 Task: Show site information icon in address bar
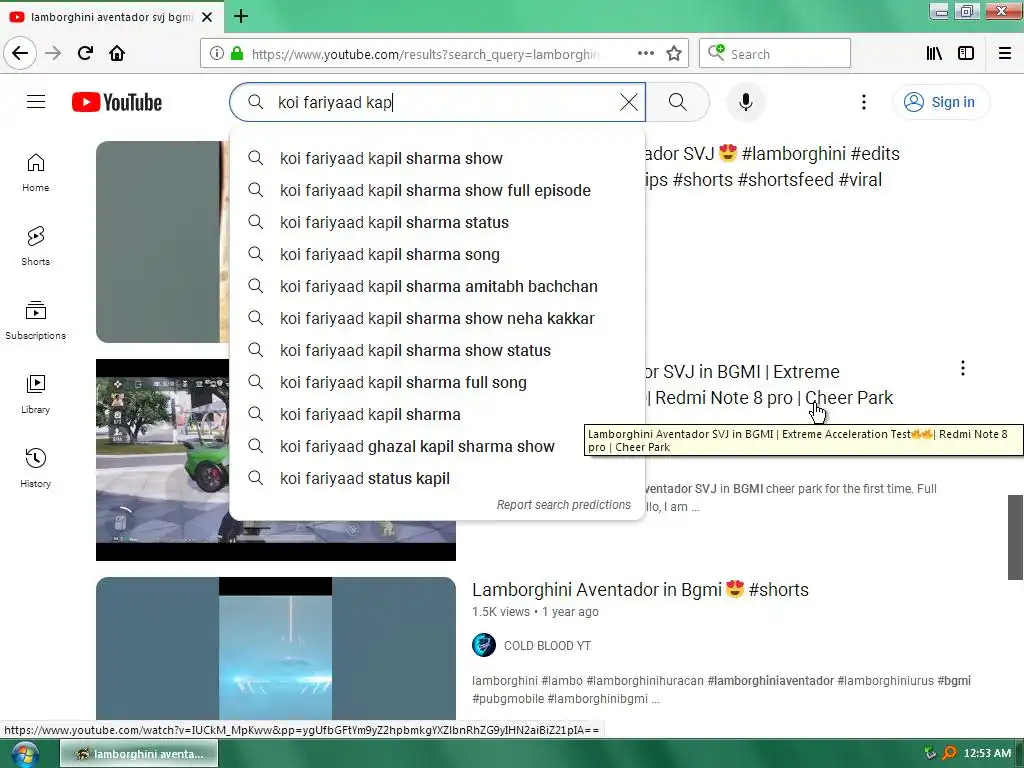coord(216,54)
